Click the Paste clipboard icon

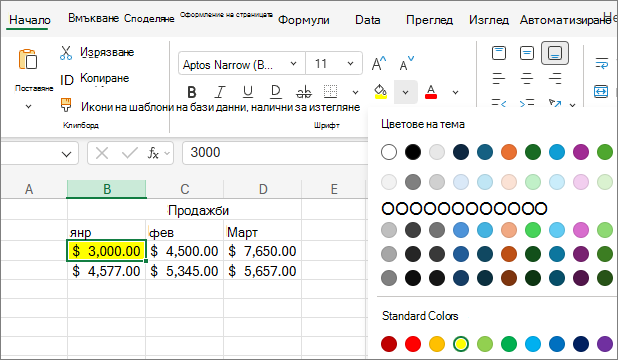[x=28, y=60]
